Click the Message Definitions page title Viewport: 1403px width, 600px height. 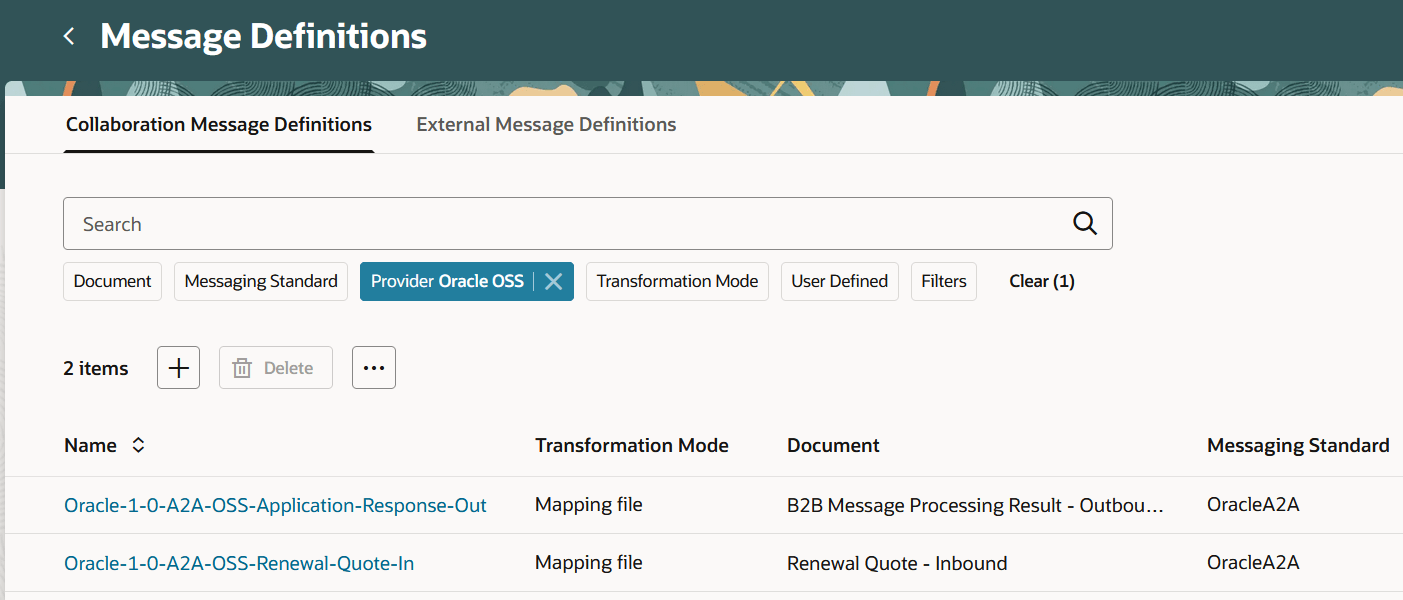coord(264,37)
